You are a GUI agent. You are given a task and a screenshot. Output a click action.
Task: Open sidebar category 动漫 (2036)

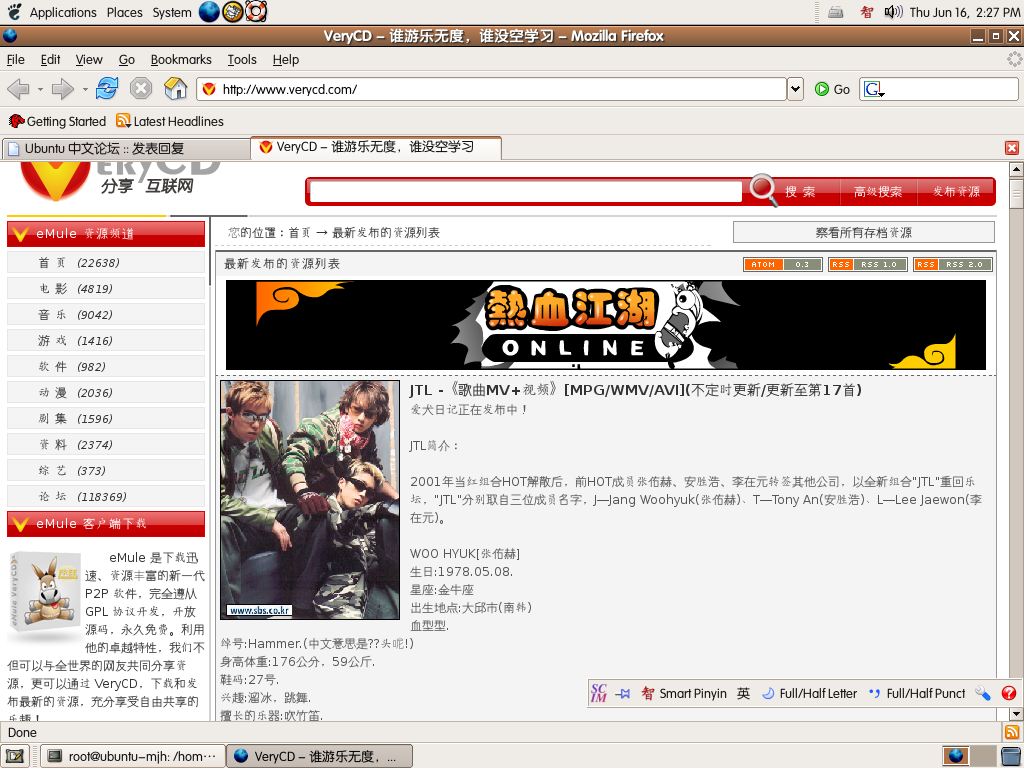106,392
